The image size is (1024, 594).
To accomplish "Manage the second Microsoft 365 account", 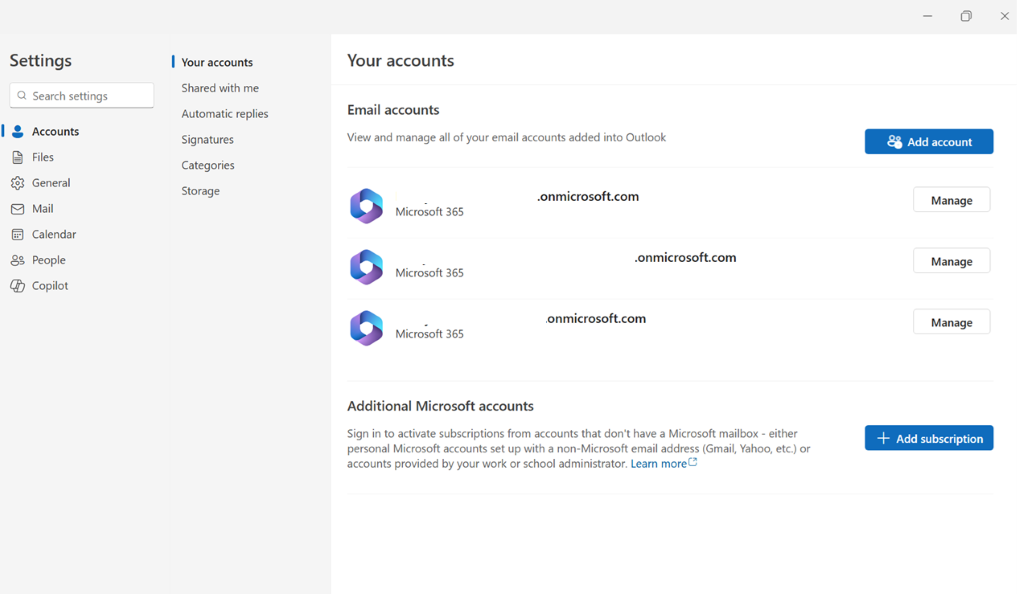I will tap(952, 261).
